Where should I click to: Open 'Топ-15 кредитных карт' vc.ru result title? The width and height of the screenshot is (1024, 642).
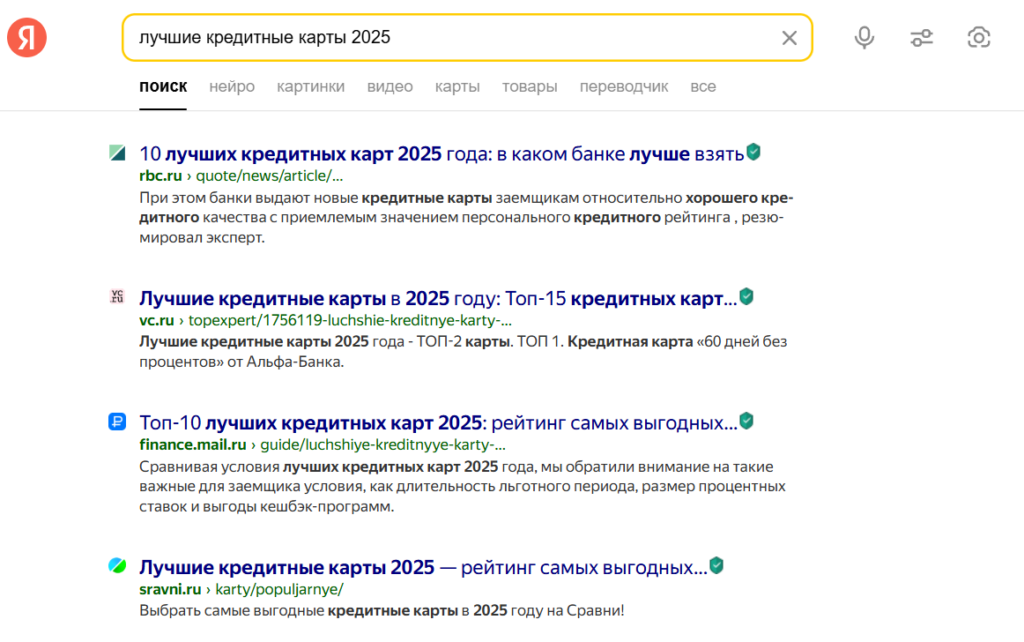[x=438, y=298]
